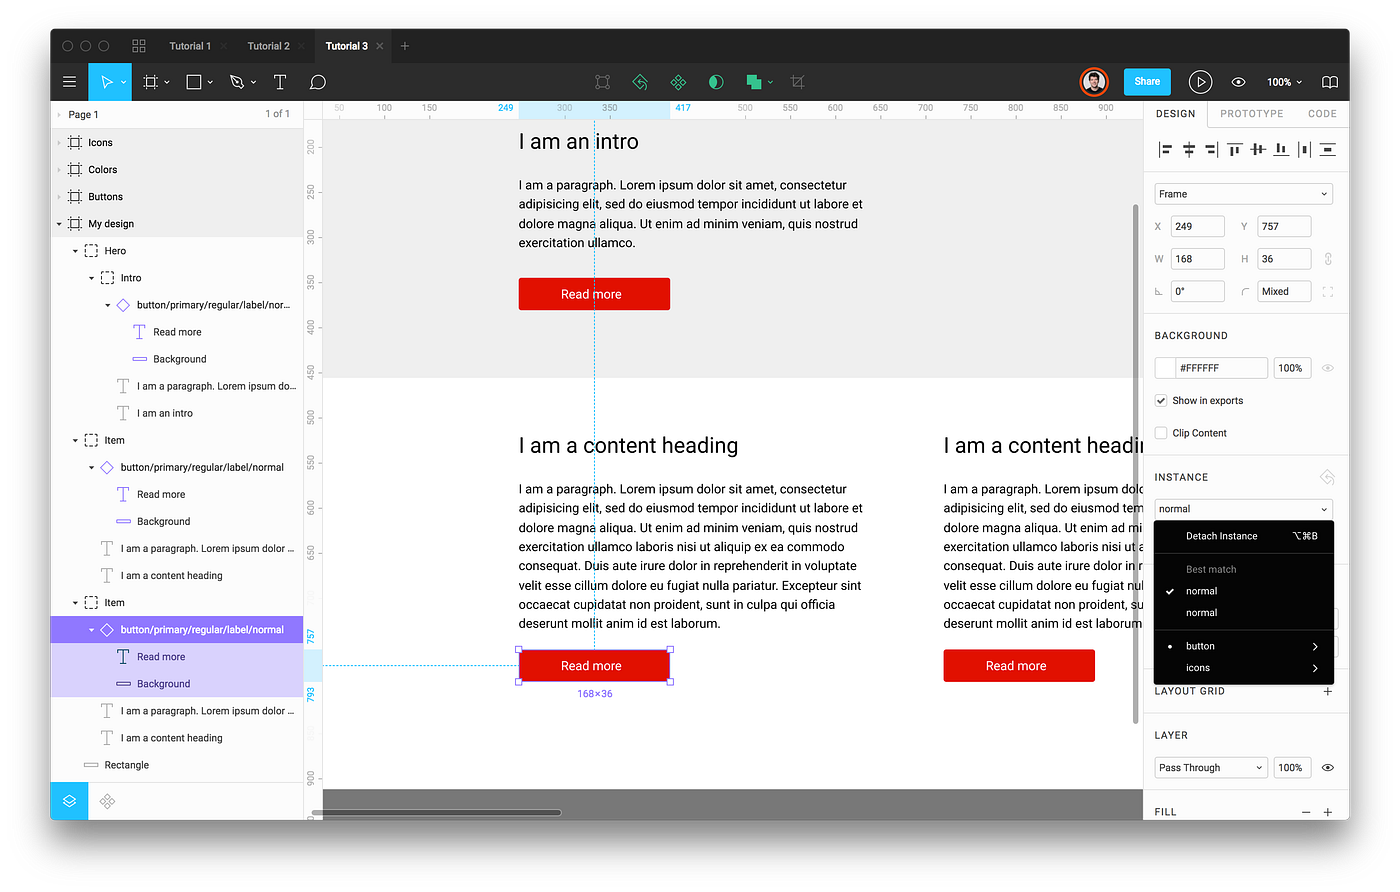1400x892 pixels.
Task: Open the 100% zoom dropdown
Action: (x=1284, y=82)
